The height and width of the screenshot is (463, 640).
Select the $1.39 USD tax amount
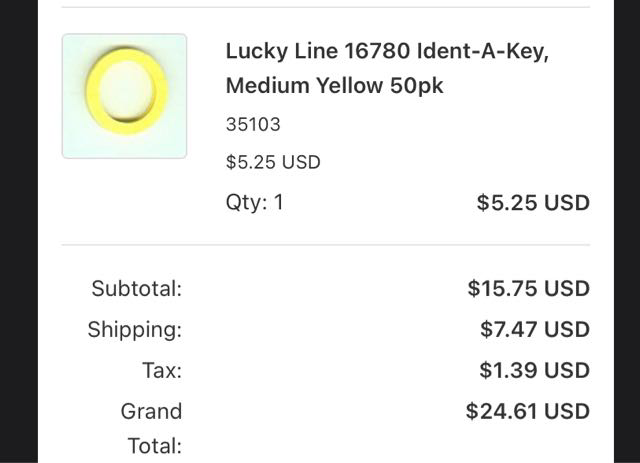coord(534,371)
